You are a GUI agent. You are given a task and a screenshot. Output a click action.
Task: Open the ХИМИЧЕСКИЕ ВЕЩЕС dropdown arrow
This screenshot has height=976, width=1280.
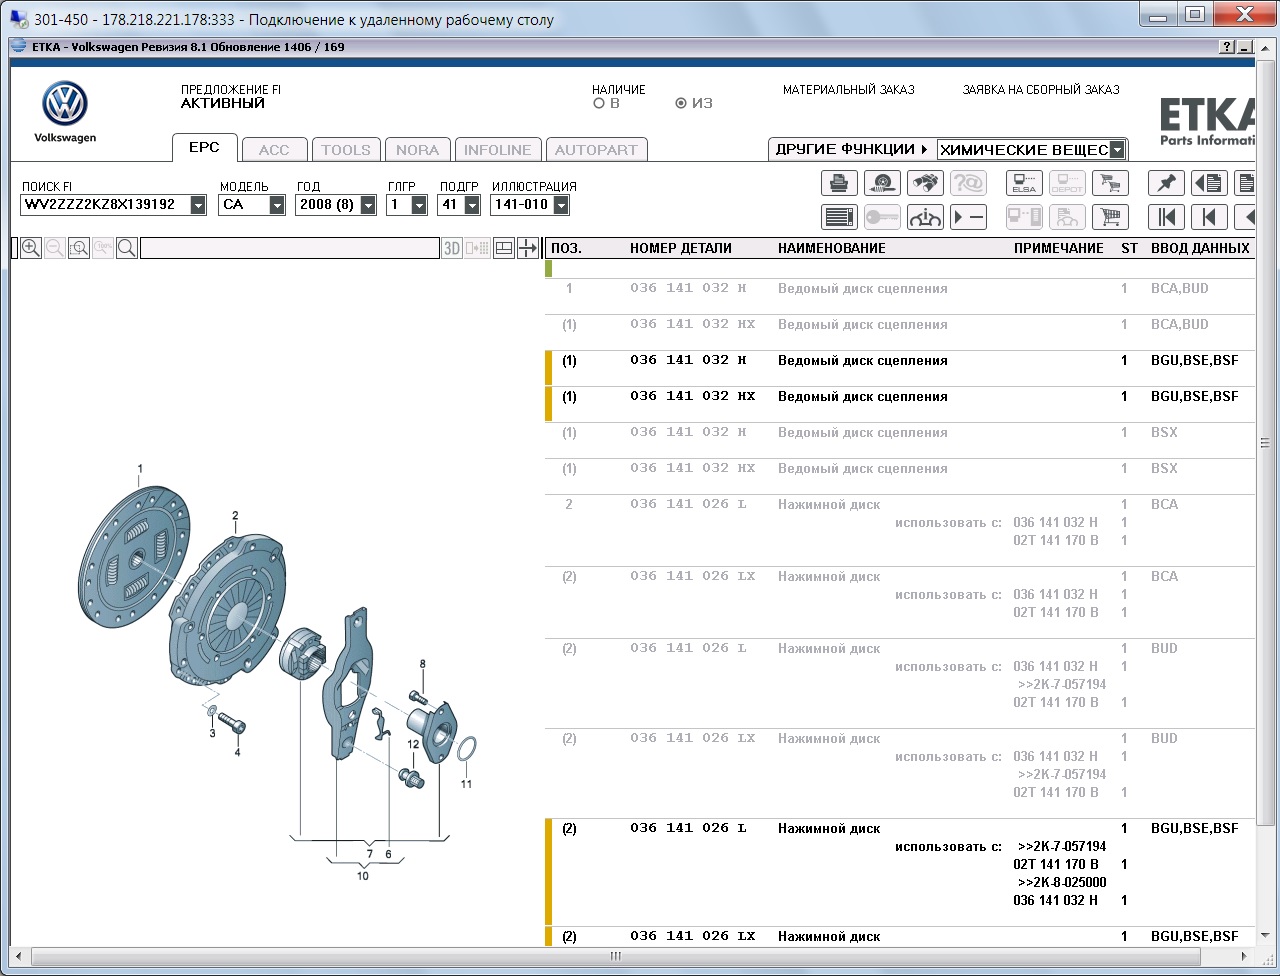(x=1117, y=150)
